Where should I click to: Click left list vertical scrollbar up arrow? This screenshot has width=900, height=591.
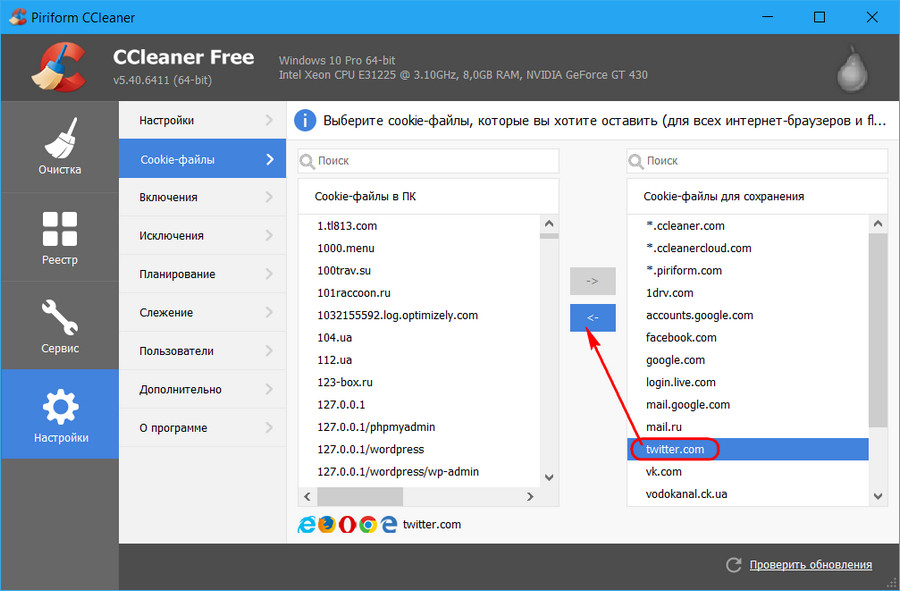click(549, 224)
